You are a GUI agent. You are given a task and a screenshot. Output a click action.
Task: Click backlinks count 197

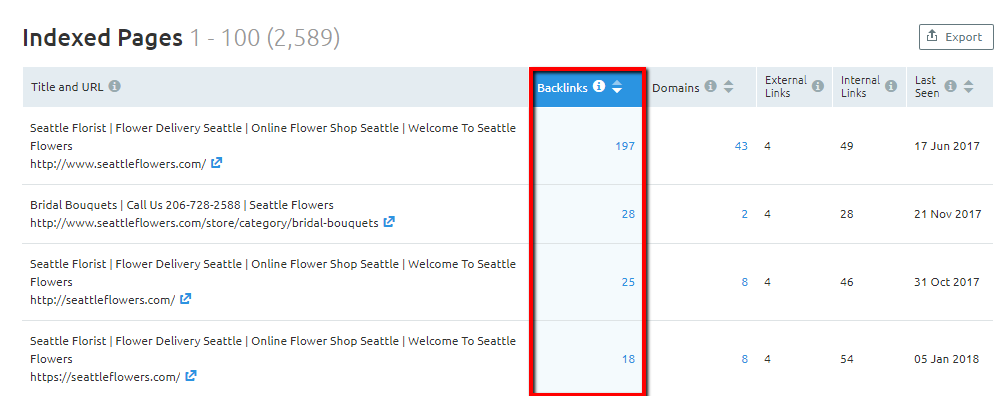click(x=625, y=146)
